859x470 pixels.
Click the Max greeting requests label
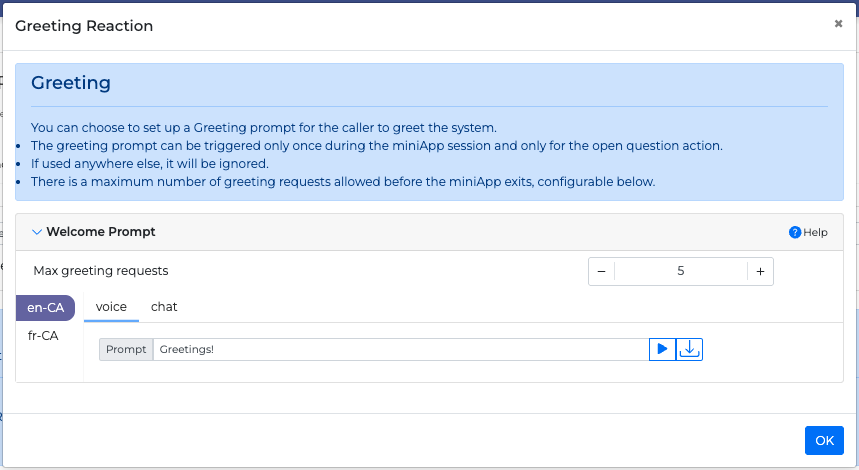101,271
